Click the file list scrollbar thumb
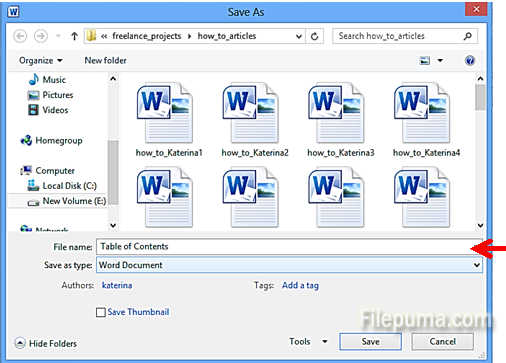The height and width of the screenshot is (363, 506). tap(480, 97)
